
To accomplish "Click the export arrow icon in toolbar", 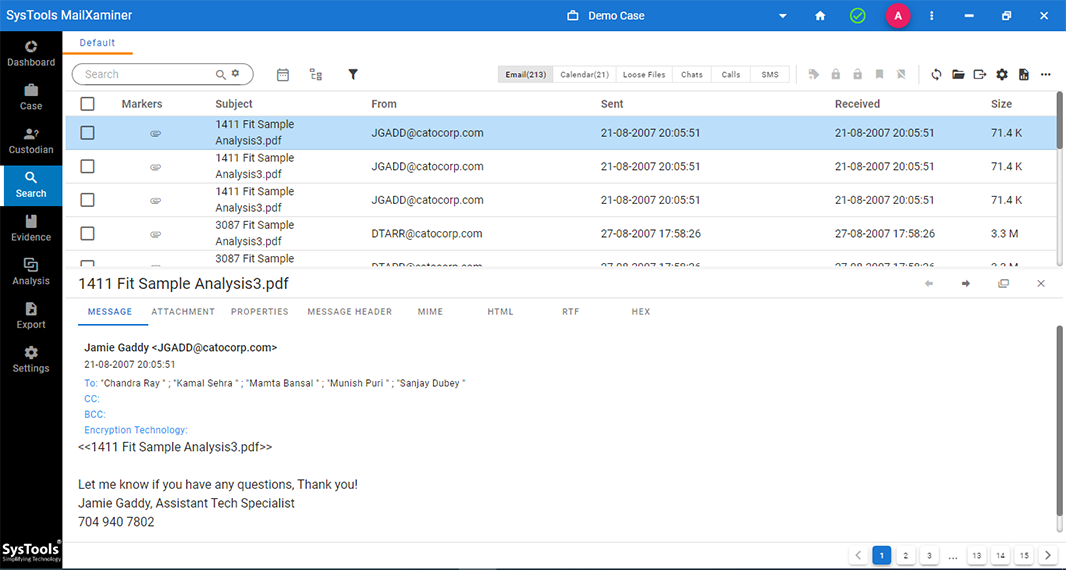I will 980,75.
